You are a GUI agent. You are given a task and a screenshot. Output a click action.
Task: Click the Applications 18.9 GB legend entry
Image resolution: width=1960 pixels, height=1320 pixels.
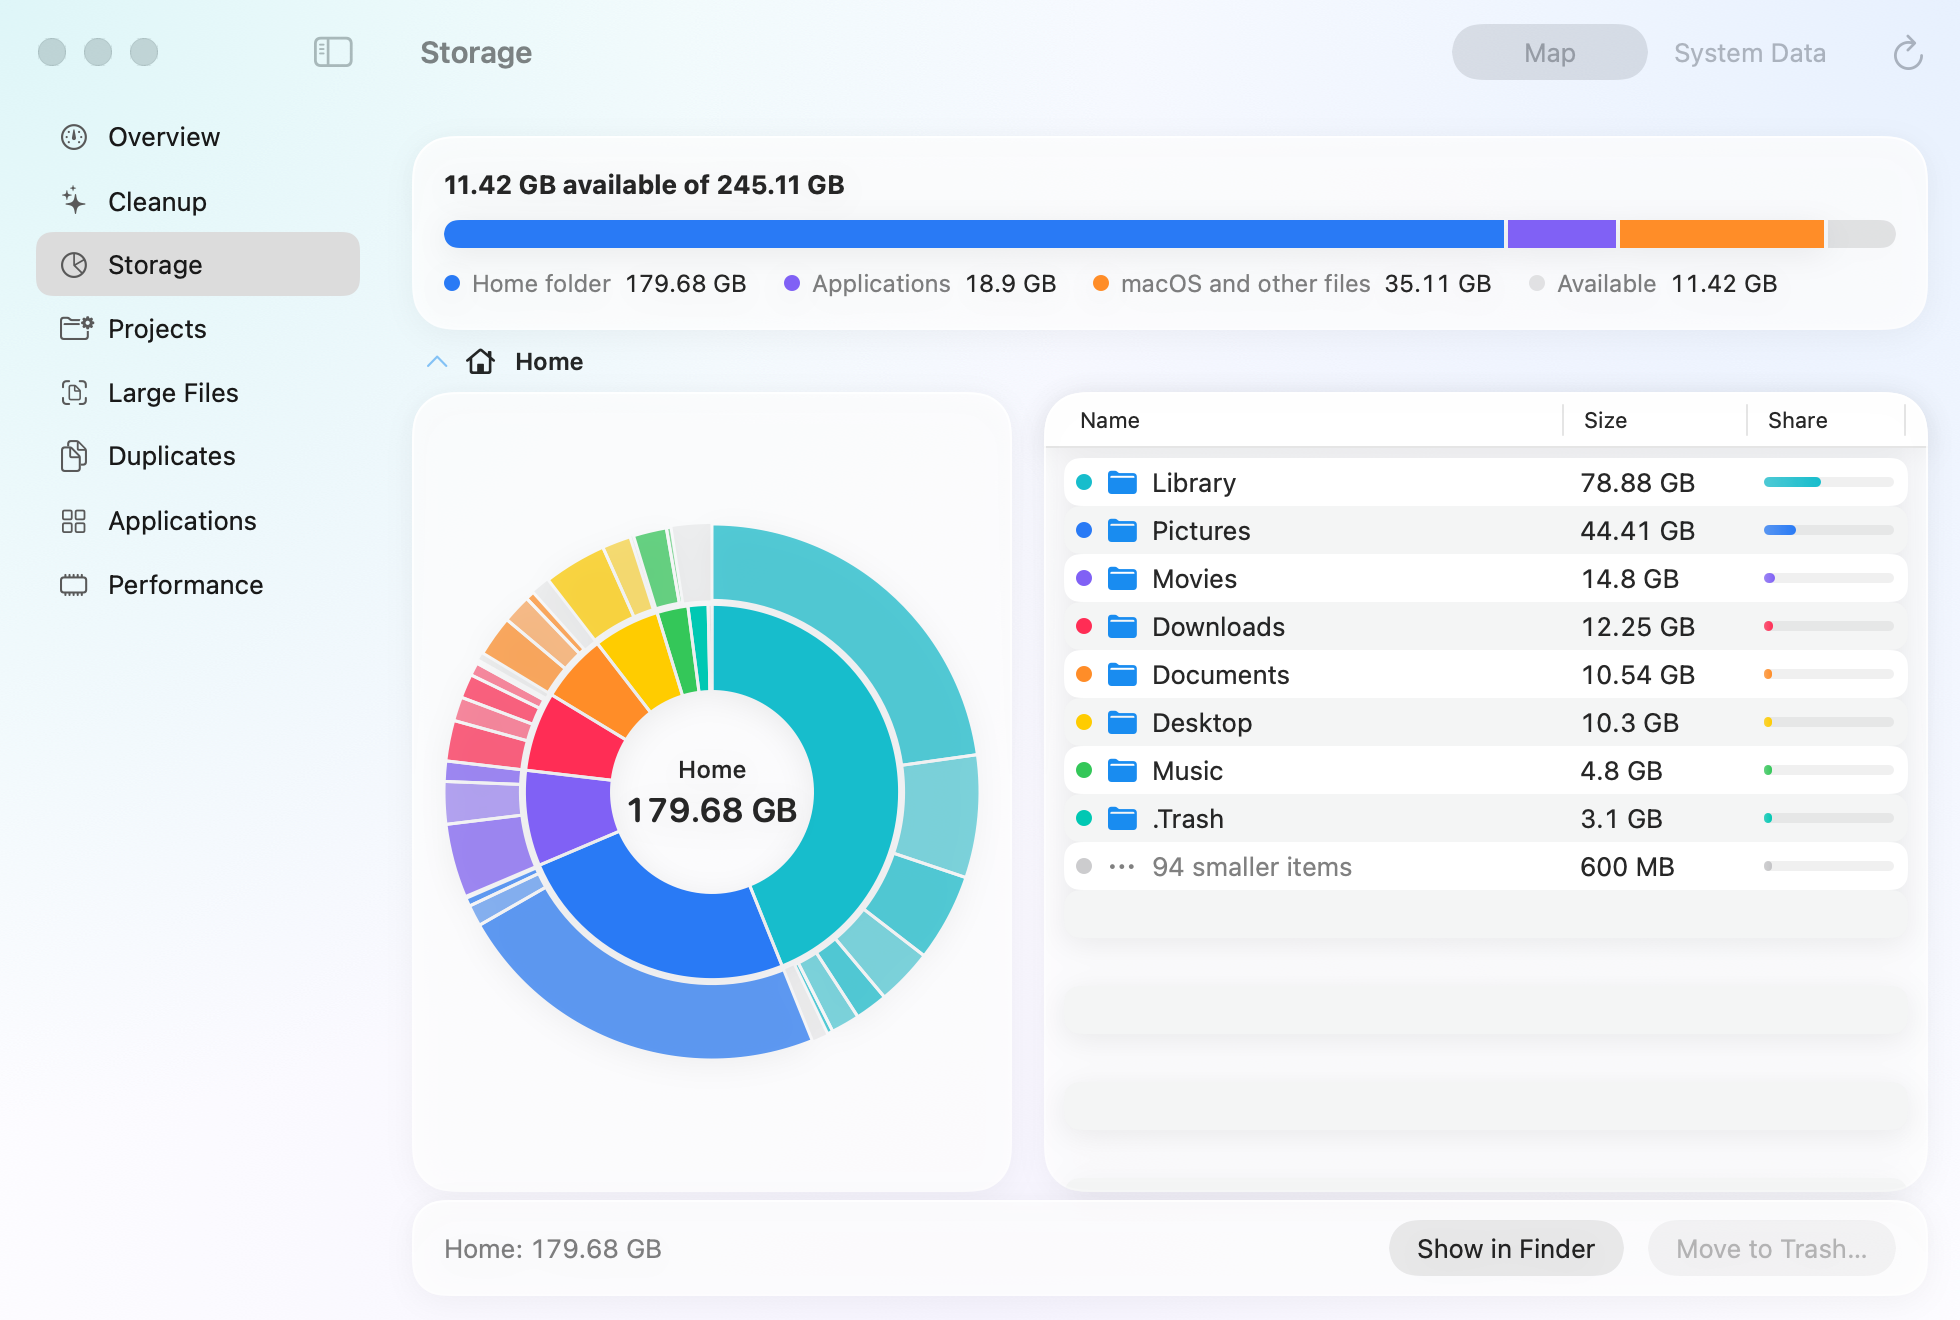pos(921,284)
